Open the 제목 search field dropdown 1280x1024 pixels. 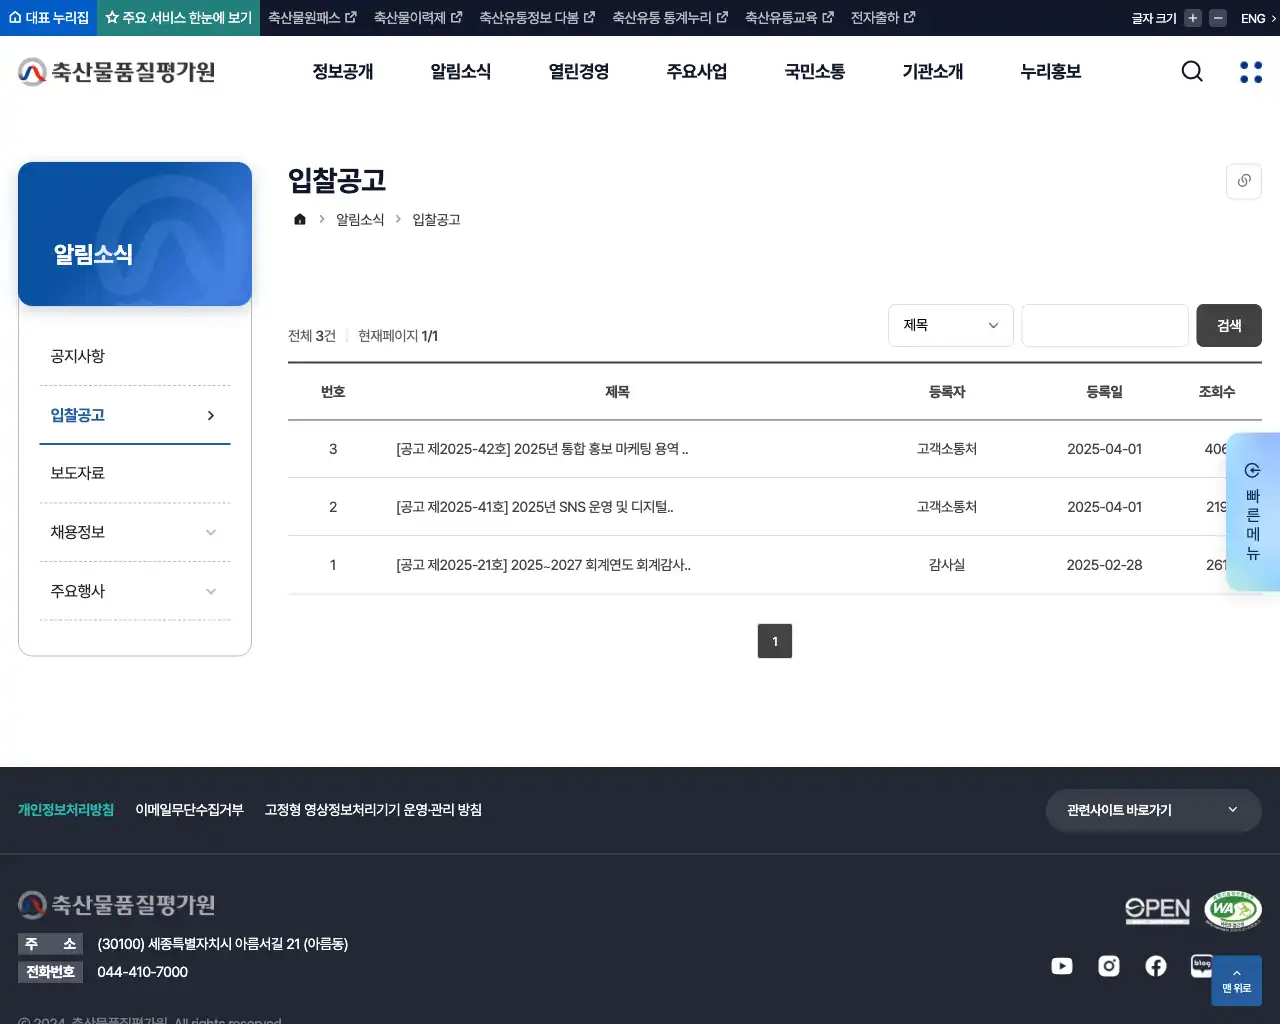950,325
